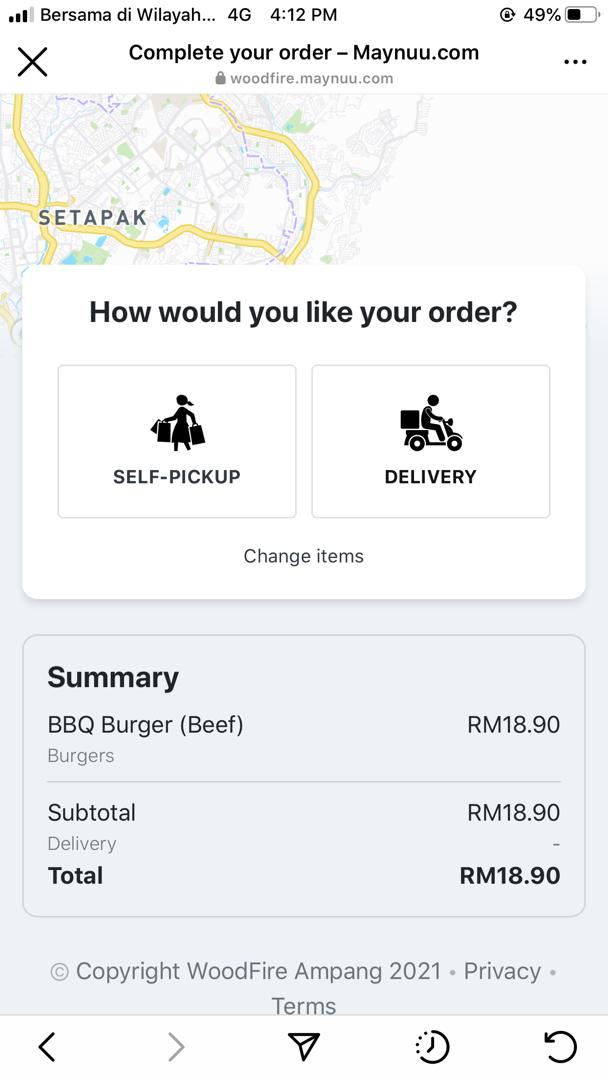Open the Privacy link in footer
The width and height of the screenshot is (608, 1080).
[502, 971]
